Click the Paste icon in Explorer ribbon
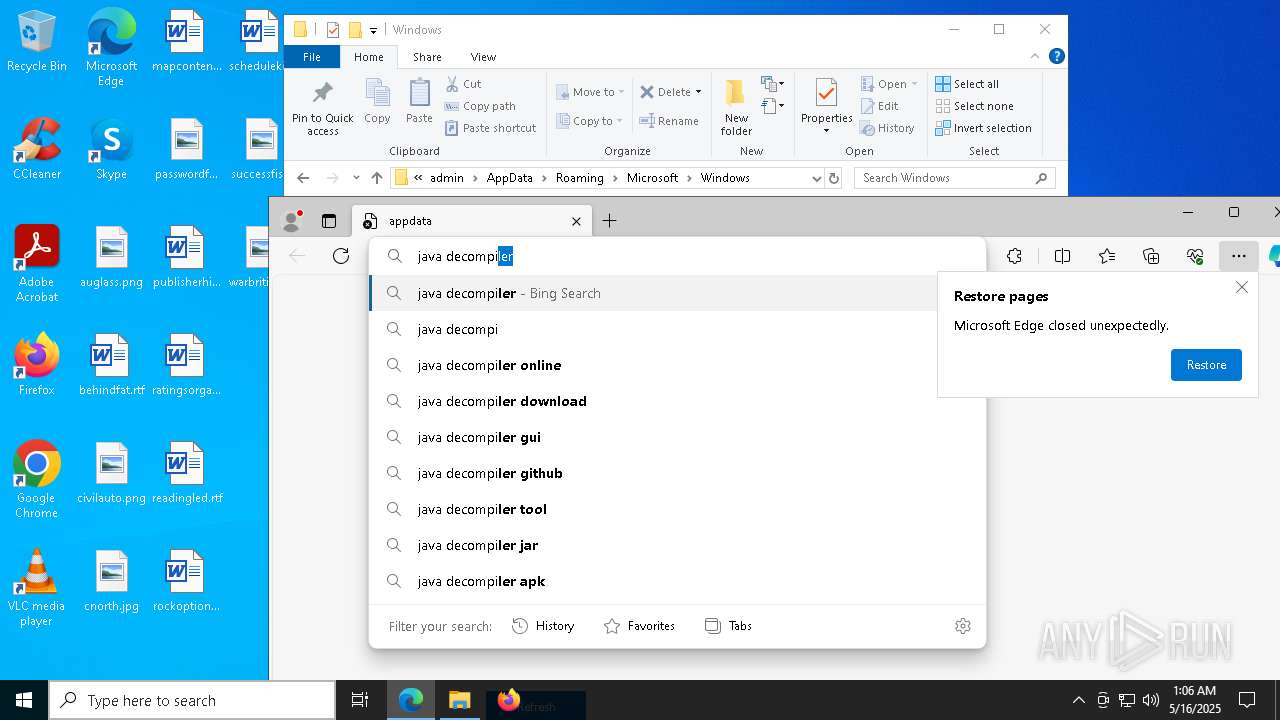Screen dimensions: 1280x720 [x=419, y=101]
